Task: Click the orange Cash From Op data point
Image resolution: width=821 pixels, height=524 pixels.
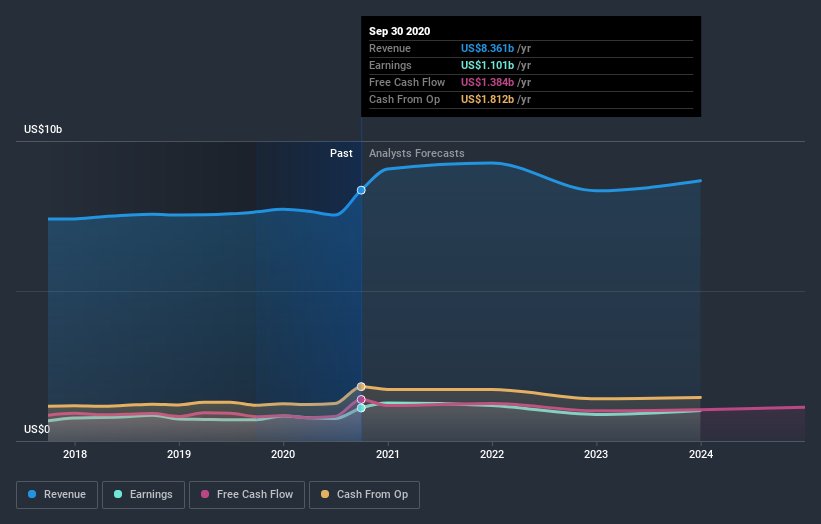Action: coord(361,386)
